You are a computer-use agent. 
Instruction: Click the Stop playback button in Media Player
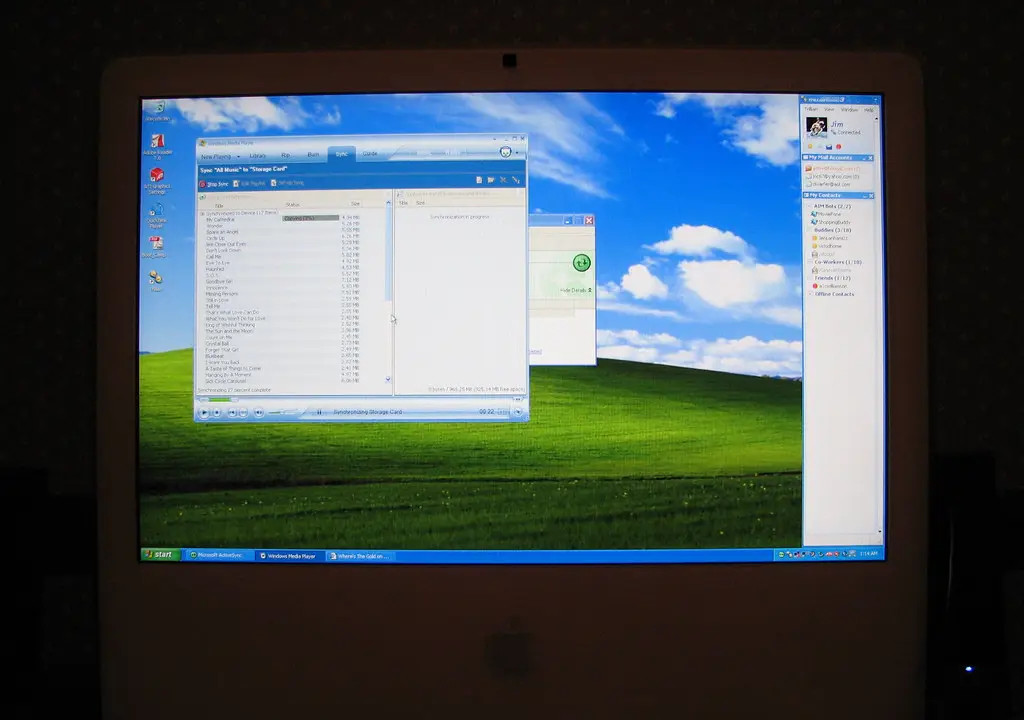217,412
